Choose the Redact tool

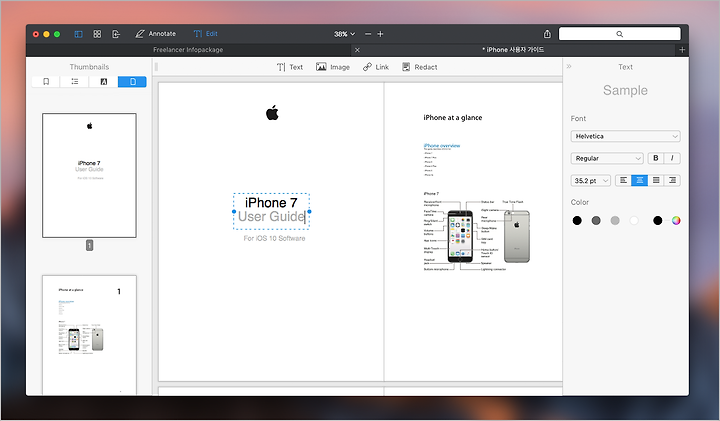[420, 67]
